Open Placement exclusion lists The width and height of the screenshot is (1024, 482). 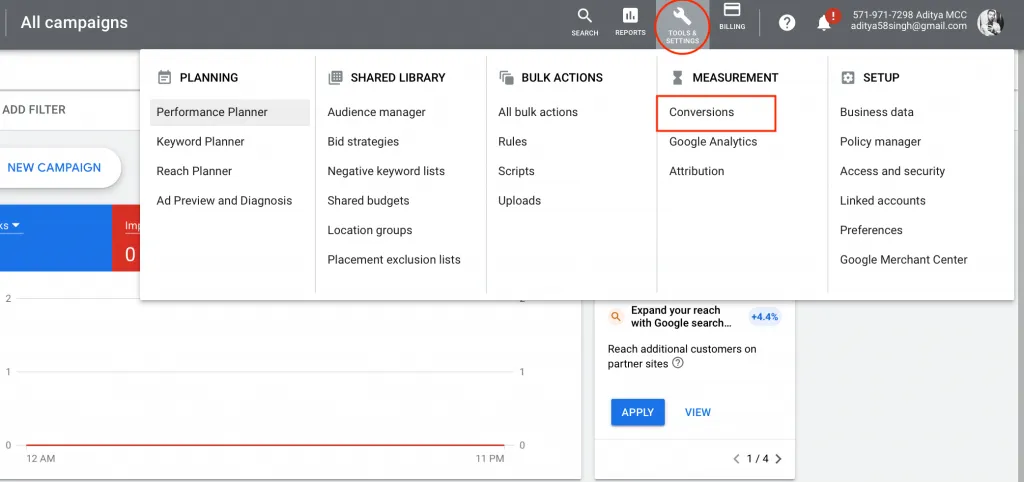click(394, 259)
